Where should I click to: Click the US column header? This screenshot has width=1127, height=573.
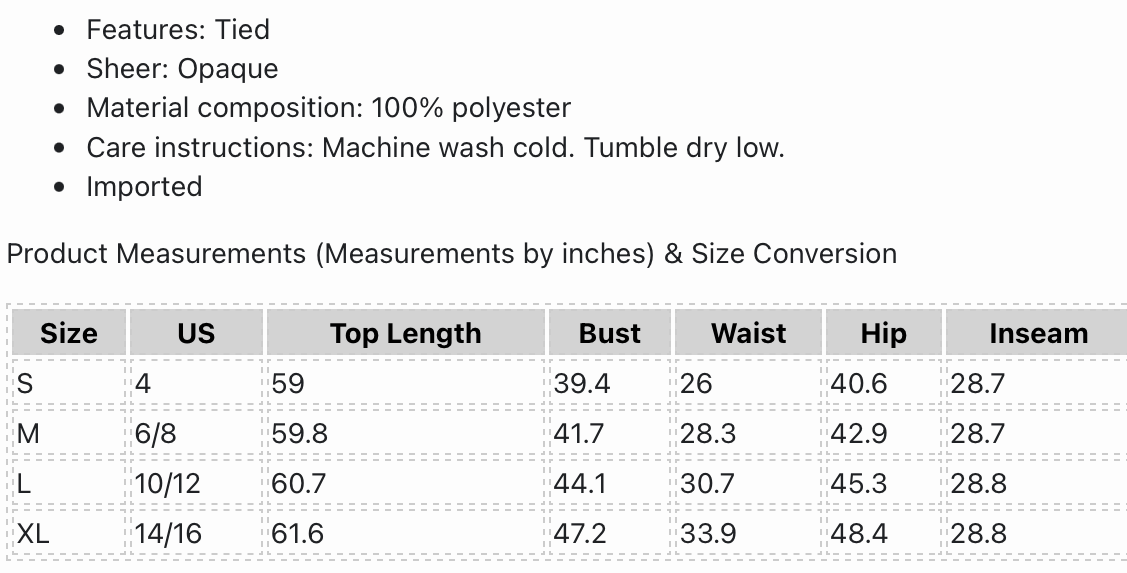click(x=196, y=333)
